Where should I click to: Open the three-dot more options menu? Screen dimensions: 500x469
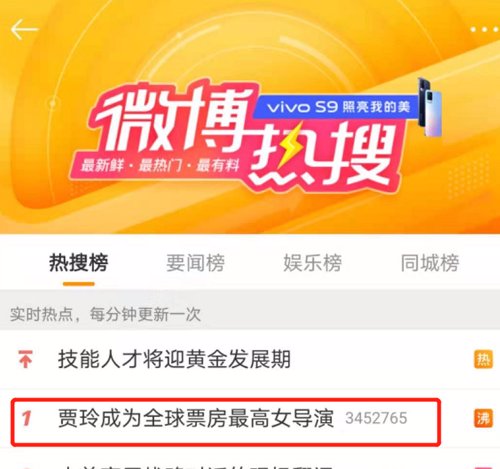coord(485,30)
